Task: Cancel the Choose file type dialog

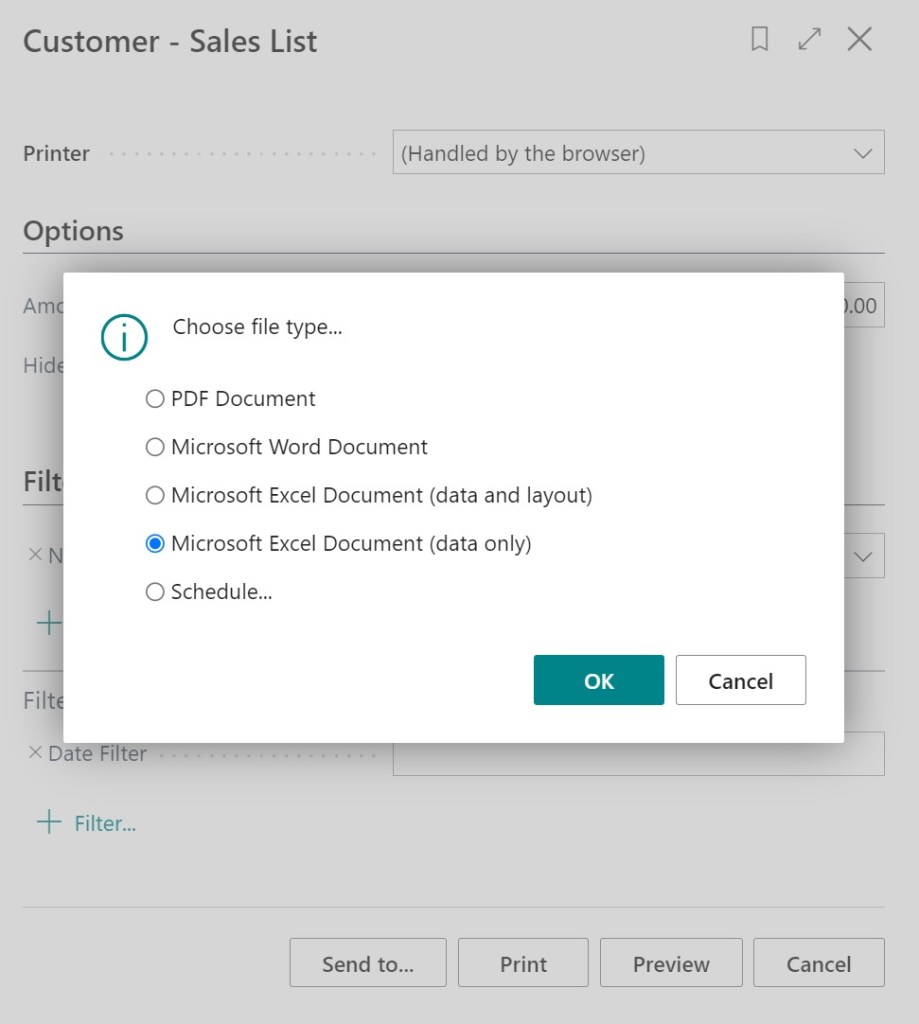Action: 740,680
